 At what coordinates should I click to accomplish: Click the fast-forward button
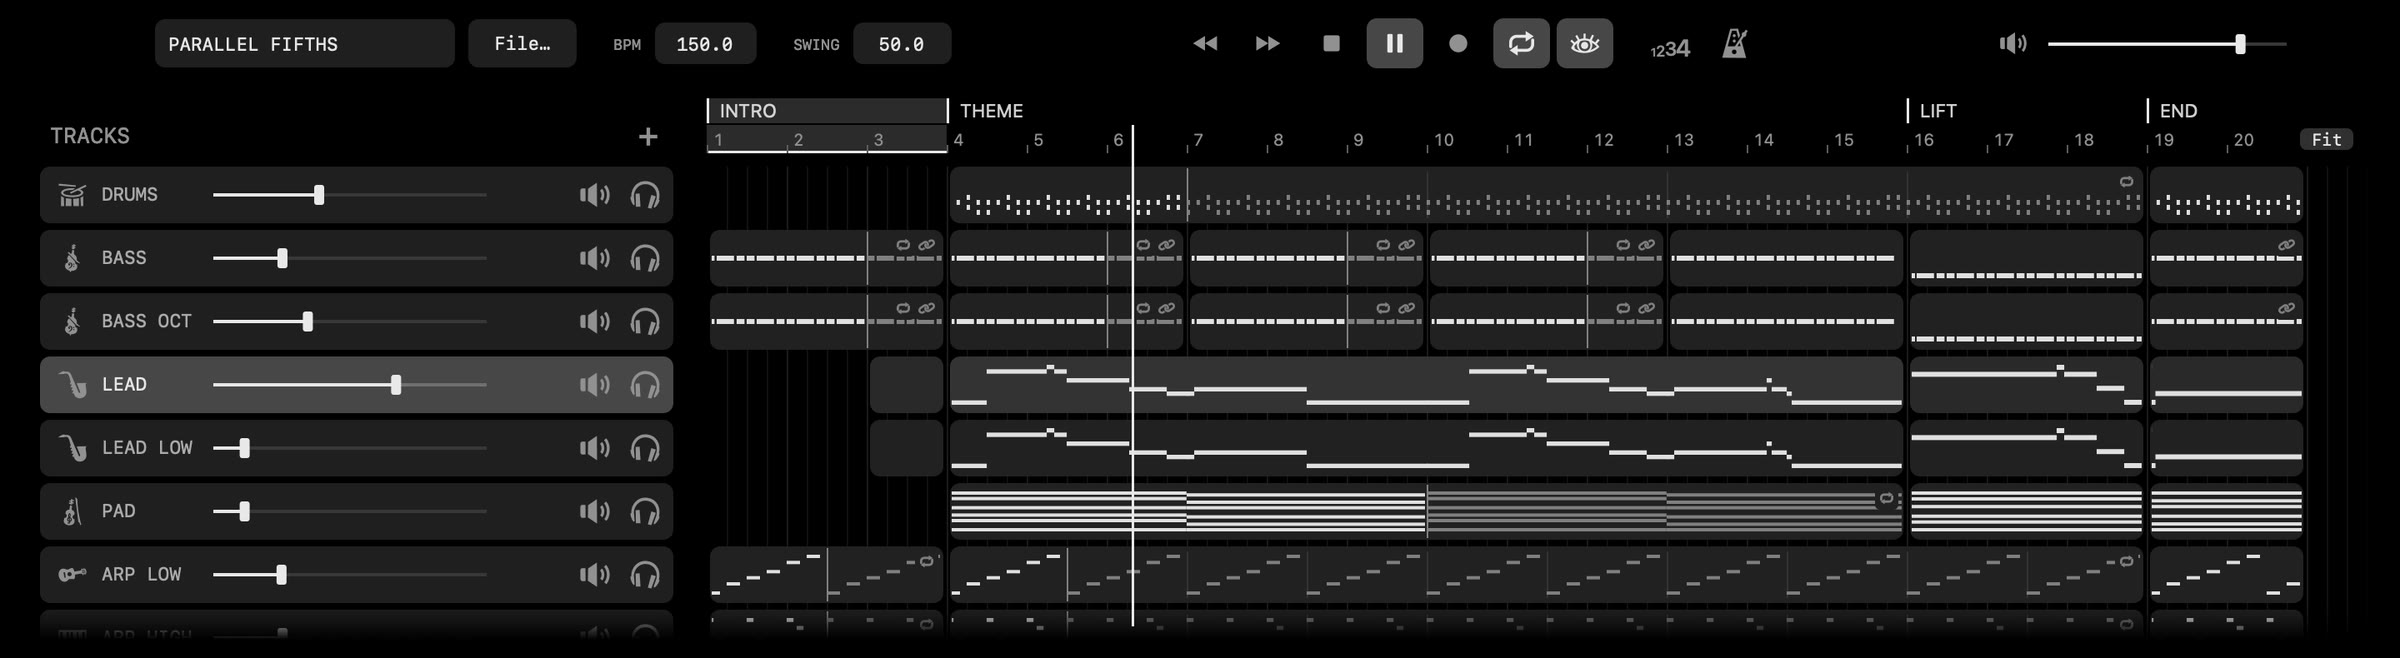point(1267,44)
